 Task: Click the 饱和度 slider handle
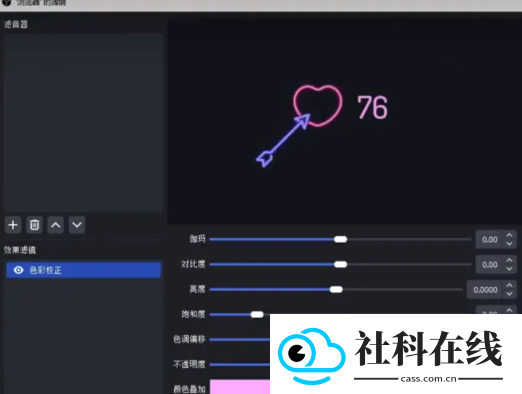(x=257, y=314)
